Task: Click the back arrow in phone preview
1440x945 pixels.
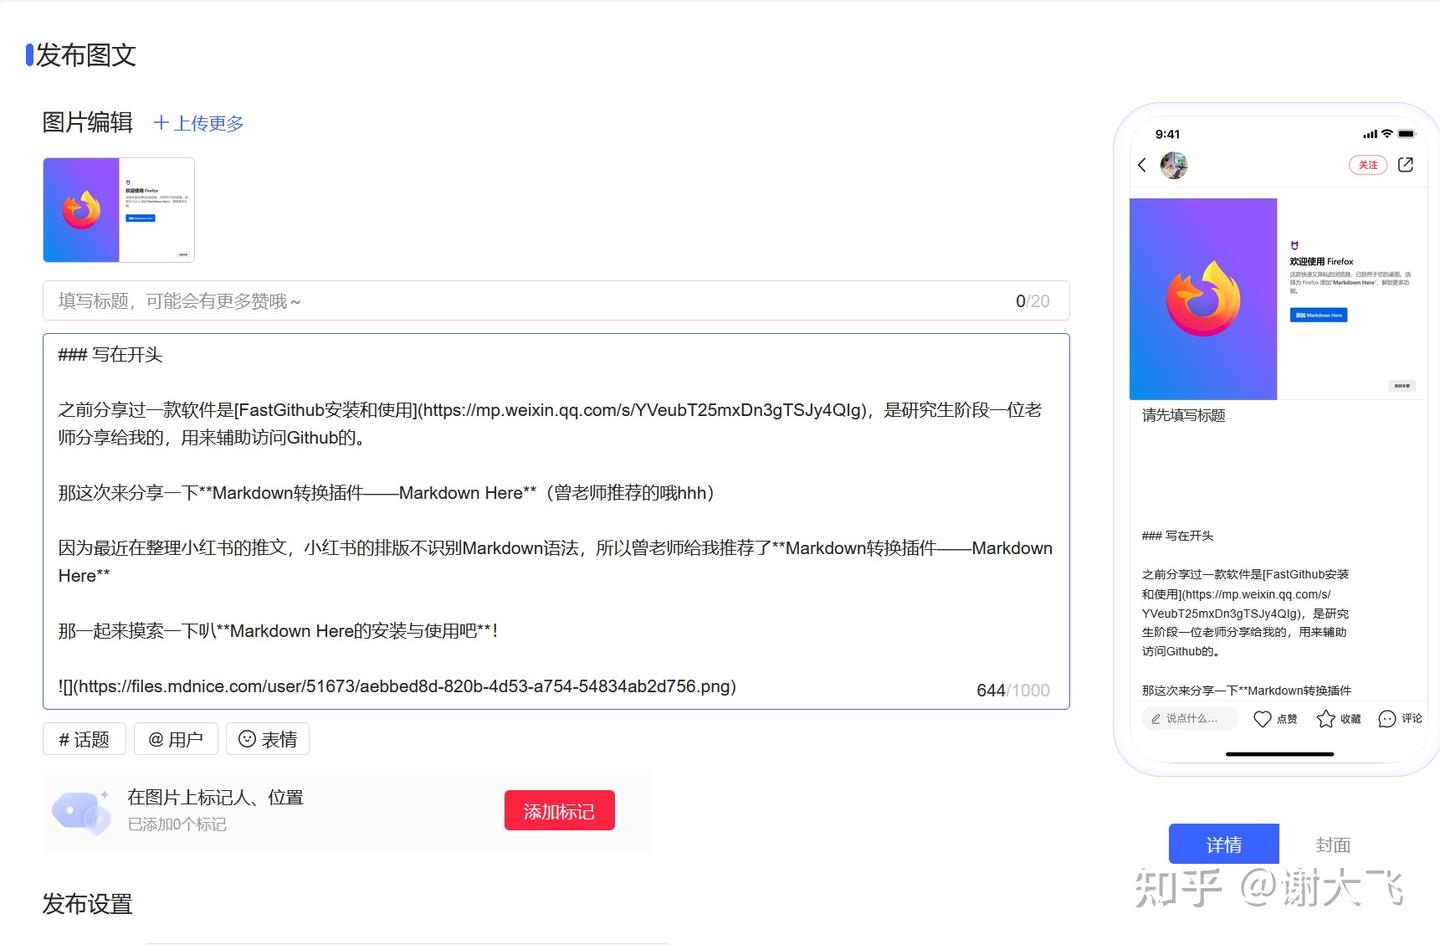Action: tap(1143, 165)
